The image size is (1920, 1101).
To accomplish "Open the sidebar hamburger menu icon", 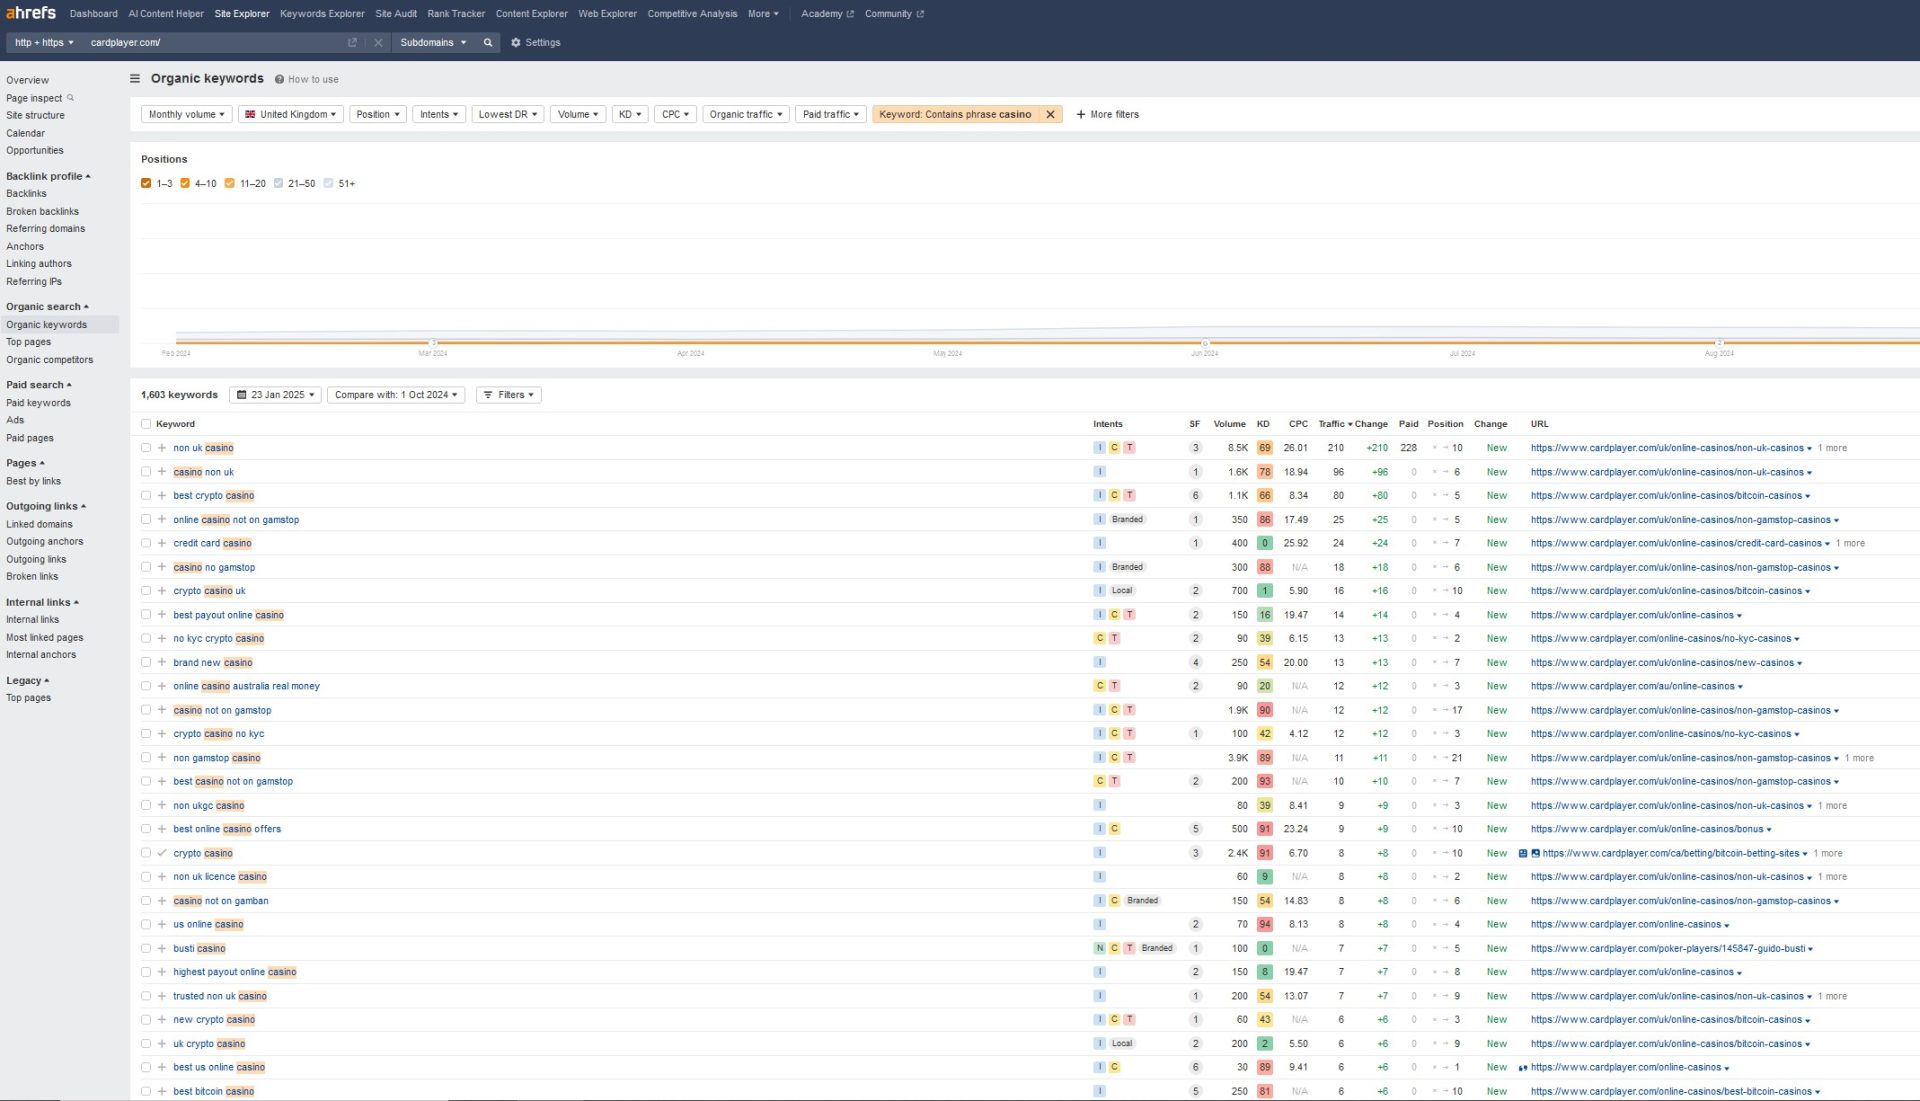I will tap(135, 78).
